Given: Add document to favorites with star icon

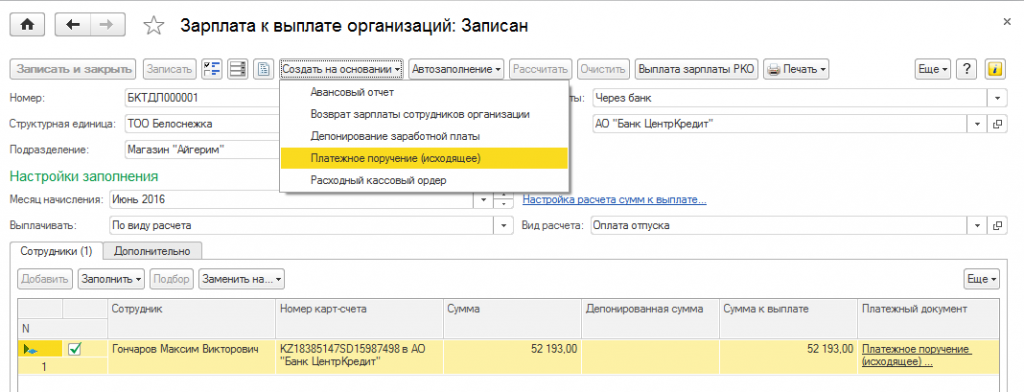Looking at the screenshot, I should (x=153, y=25).
